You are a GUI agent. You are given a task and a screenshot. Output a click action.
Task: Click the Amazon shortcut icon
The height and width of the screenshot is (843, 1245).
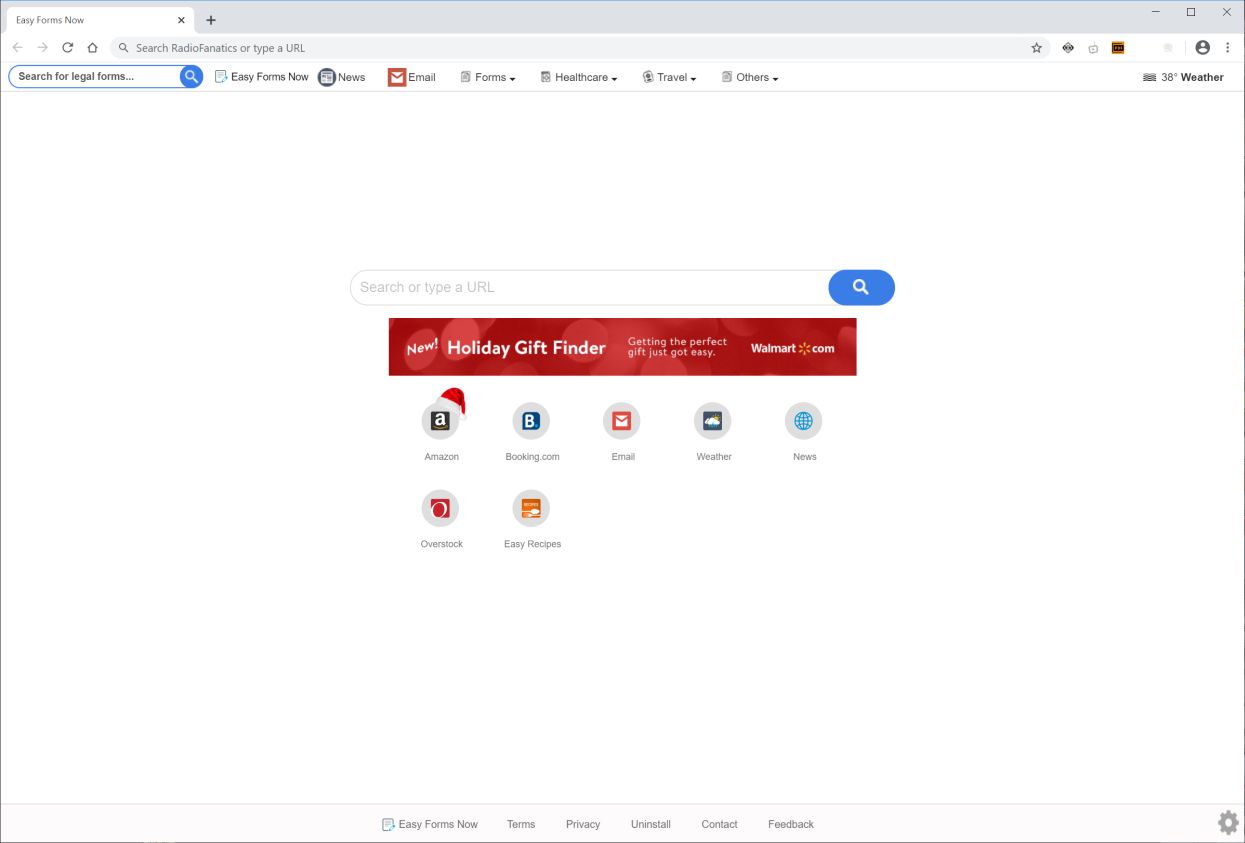point(440,421)
